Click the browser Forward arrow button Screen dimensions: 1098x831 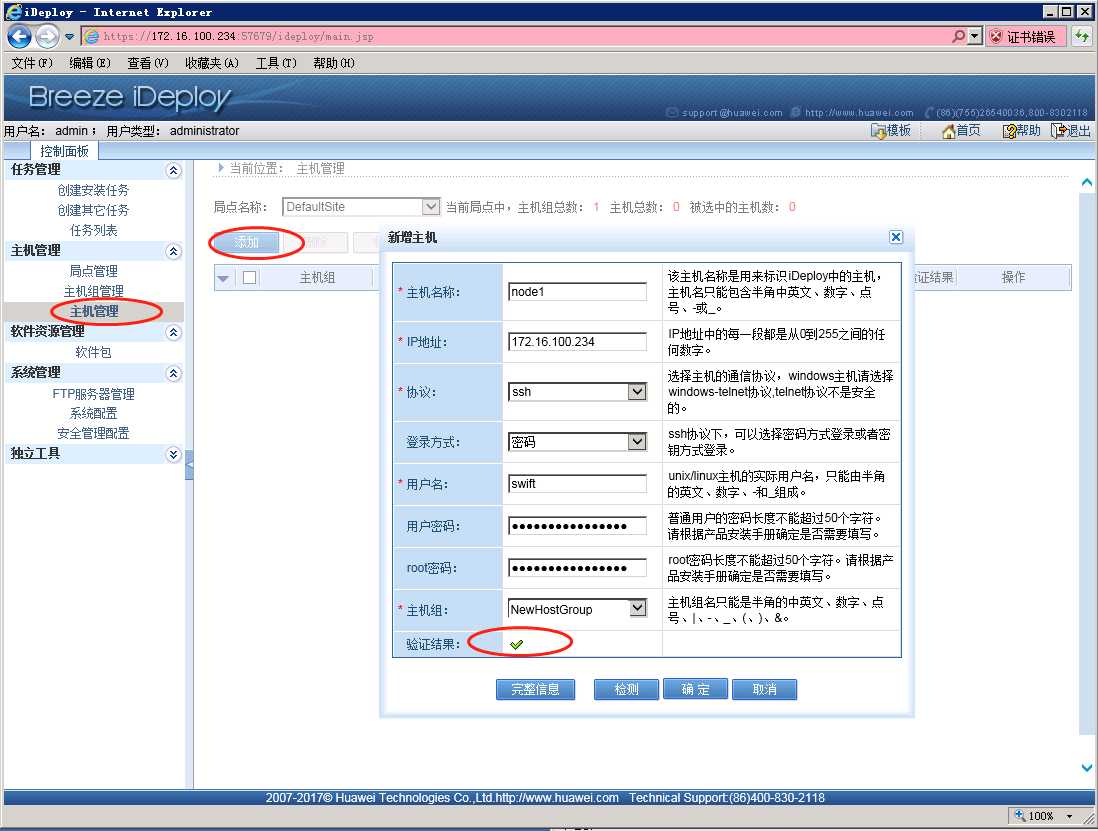click(48, 36)
